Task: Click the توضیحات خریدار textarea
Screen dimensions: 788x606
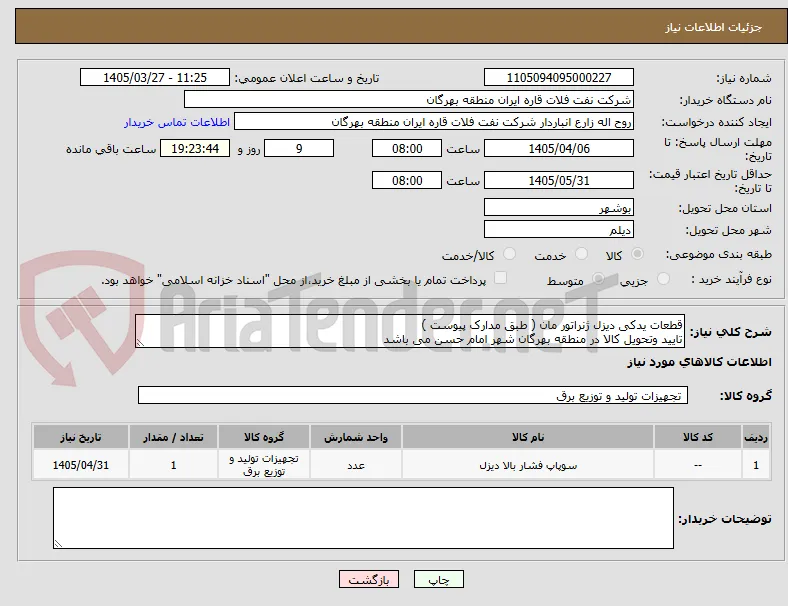Action: pyautogui.click(x=363, y=518)
